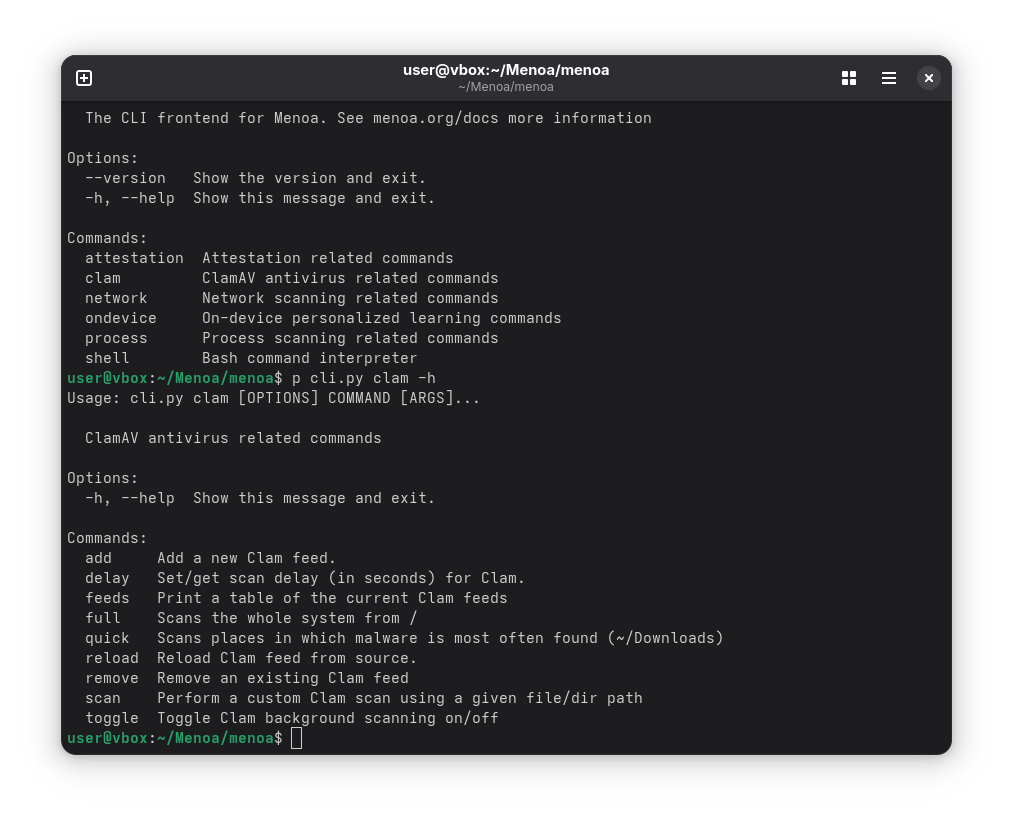Click the 'add' subcommand row
1013x822 pixels.
[210, 558]
